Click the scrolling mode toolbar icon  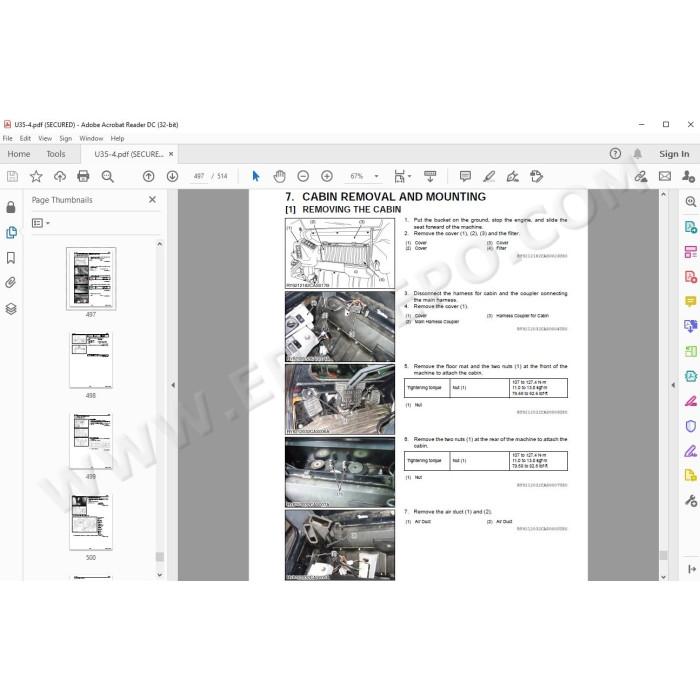(430, 176)
